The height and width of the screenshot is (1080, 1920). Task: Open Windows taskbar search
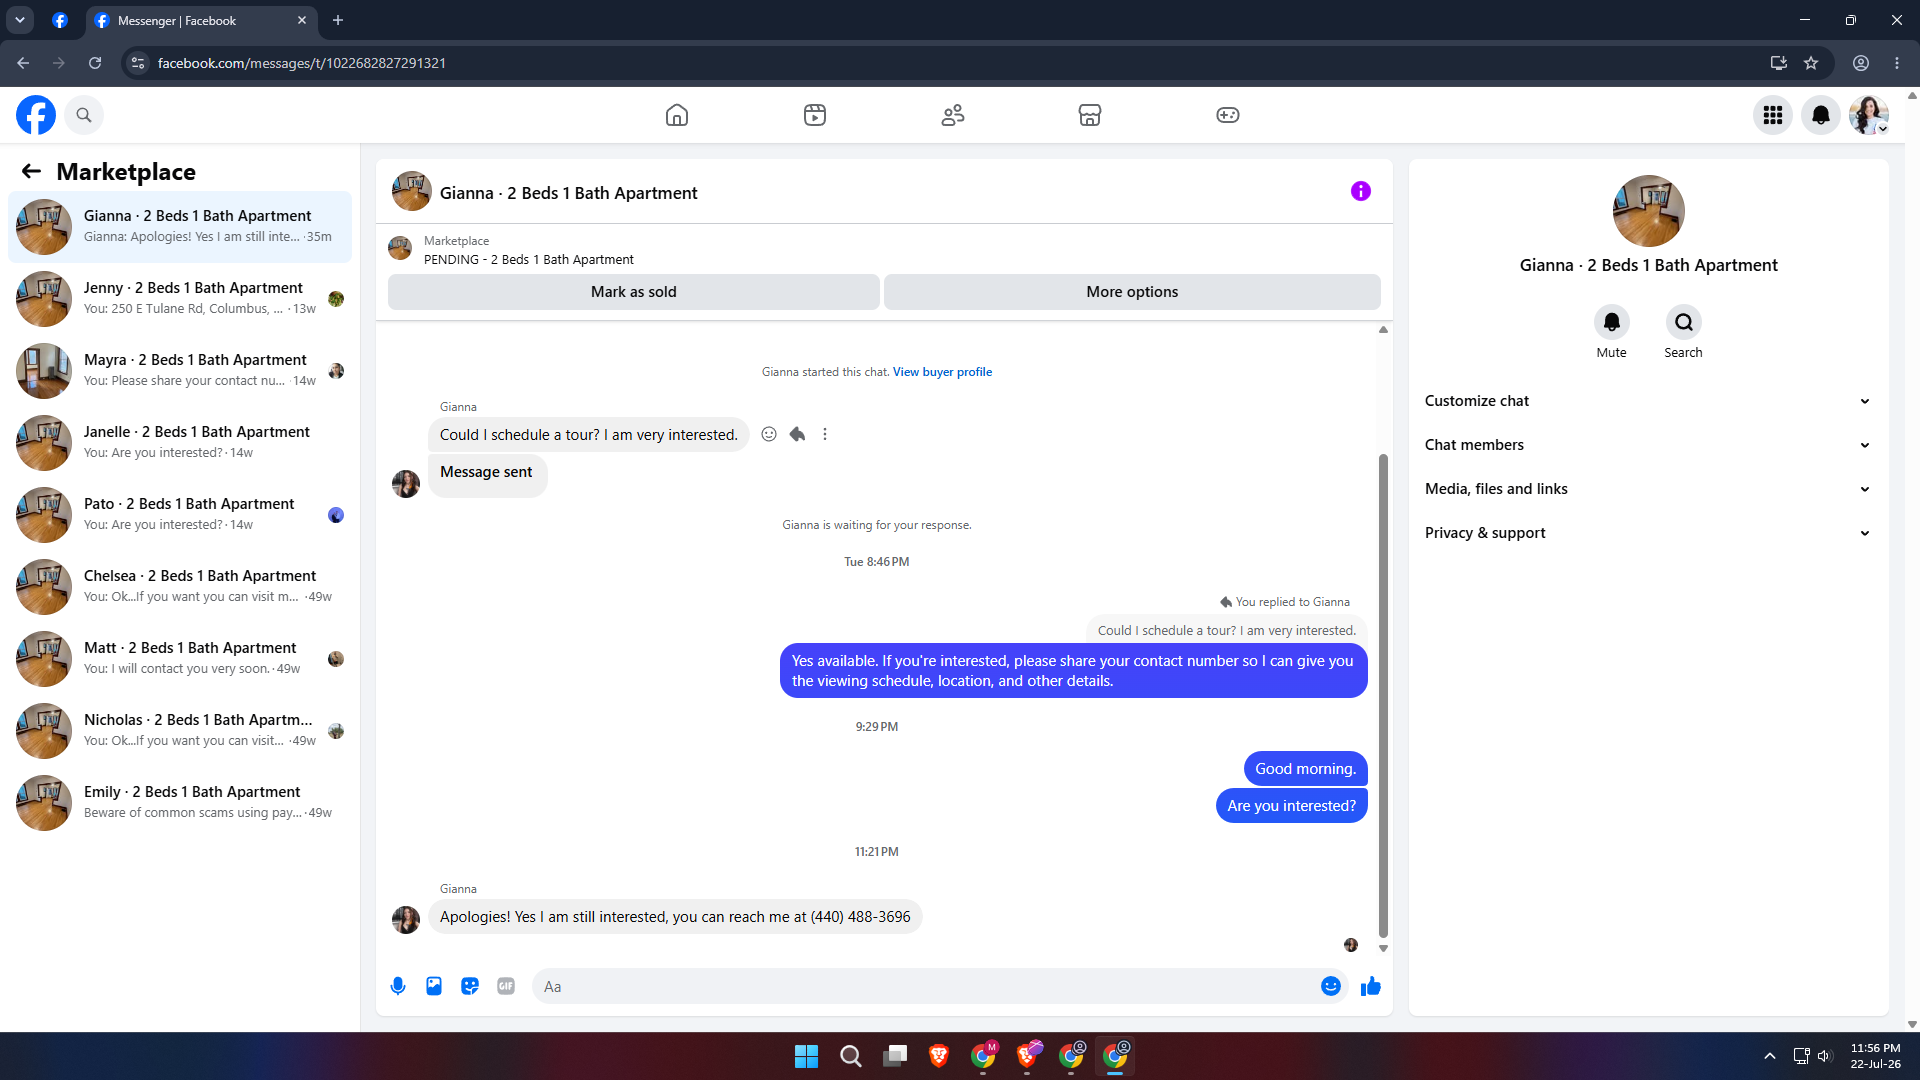(x=851, y=1056)
